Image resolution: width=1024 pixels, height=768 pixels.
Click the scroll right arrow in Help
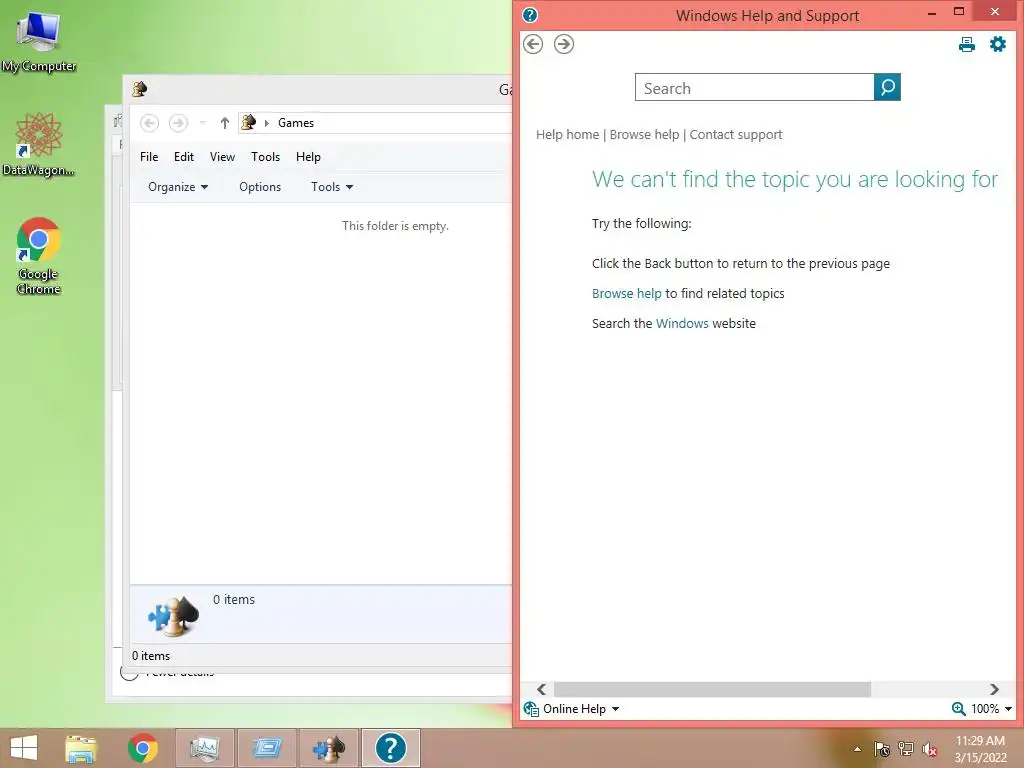click(x=994, y=689)
